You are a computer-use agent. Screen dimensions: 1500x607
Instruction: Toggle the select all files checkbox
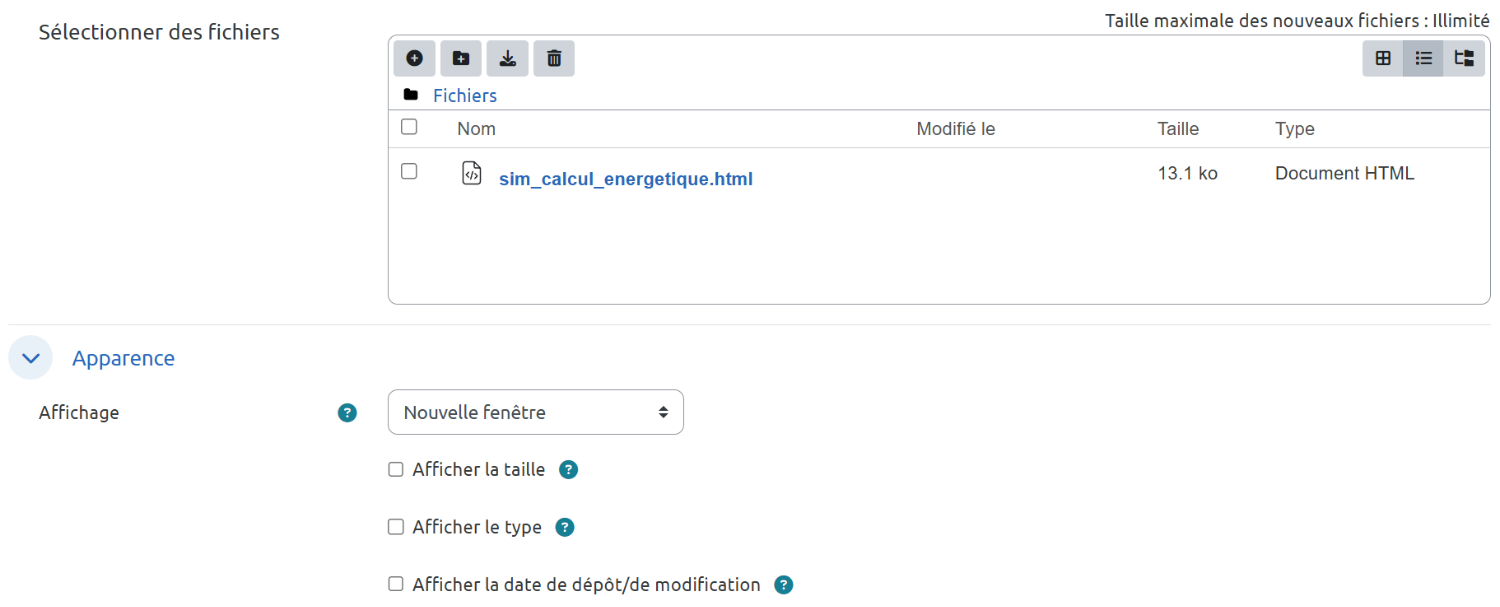(x=409, y=127)
